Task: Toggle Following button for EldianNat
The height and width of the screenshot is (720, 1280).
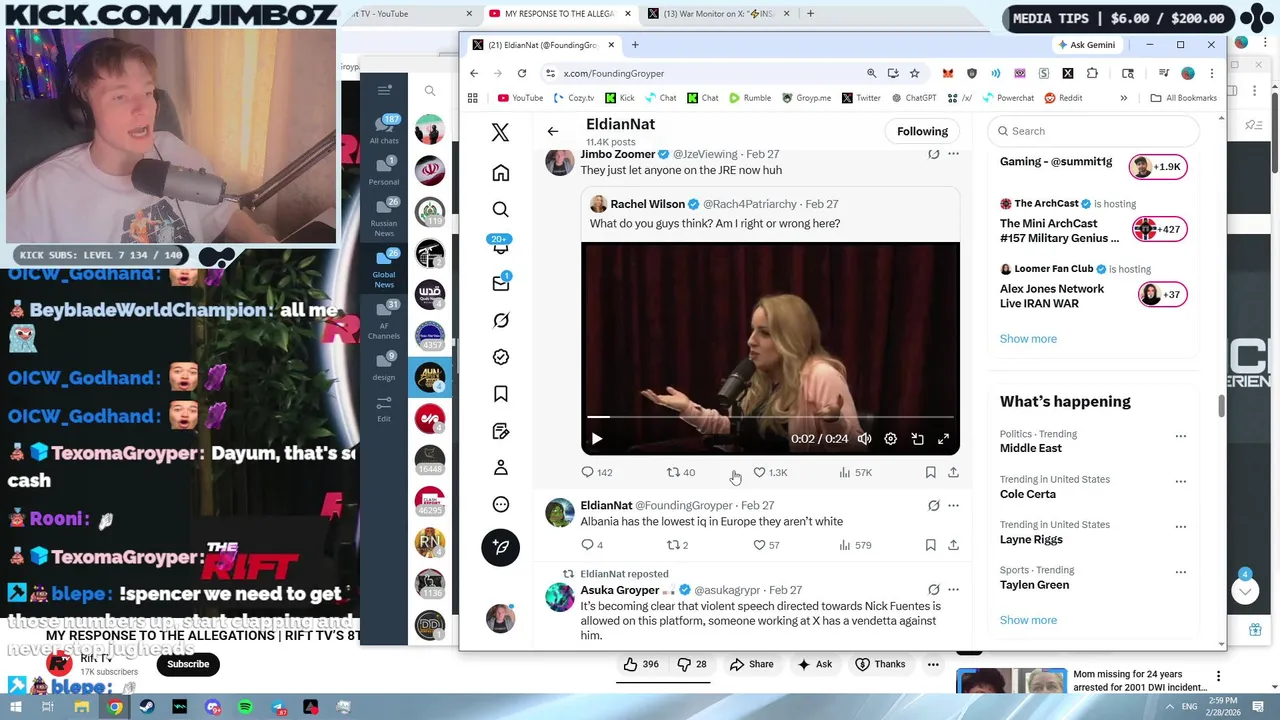Action: click(922, 131)
